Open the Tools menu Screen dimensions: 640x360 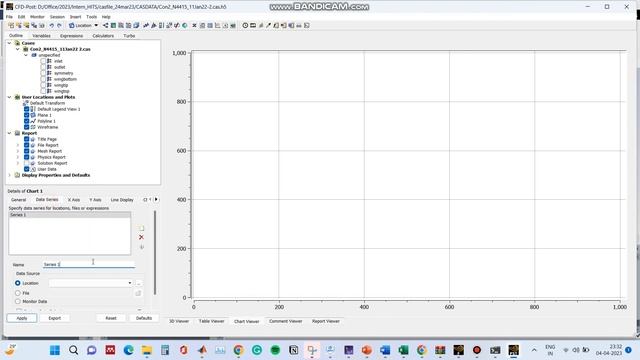pyautogui.click(x=91, y=17)
